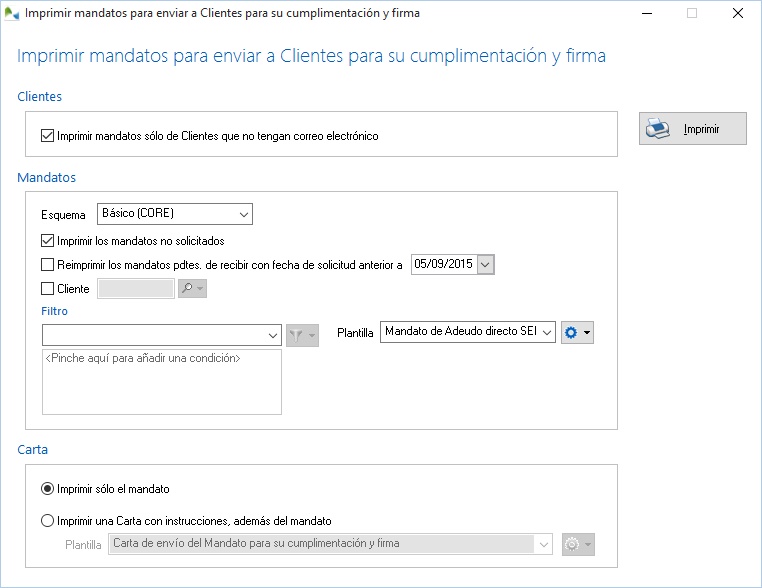The image size is (762, 588).
Task: Expand the Carta de envío template dropdown
Action: coord(543,544)
